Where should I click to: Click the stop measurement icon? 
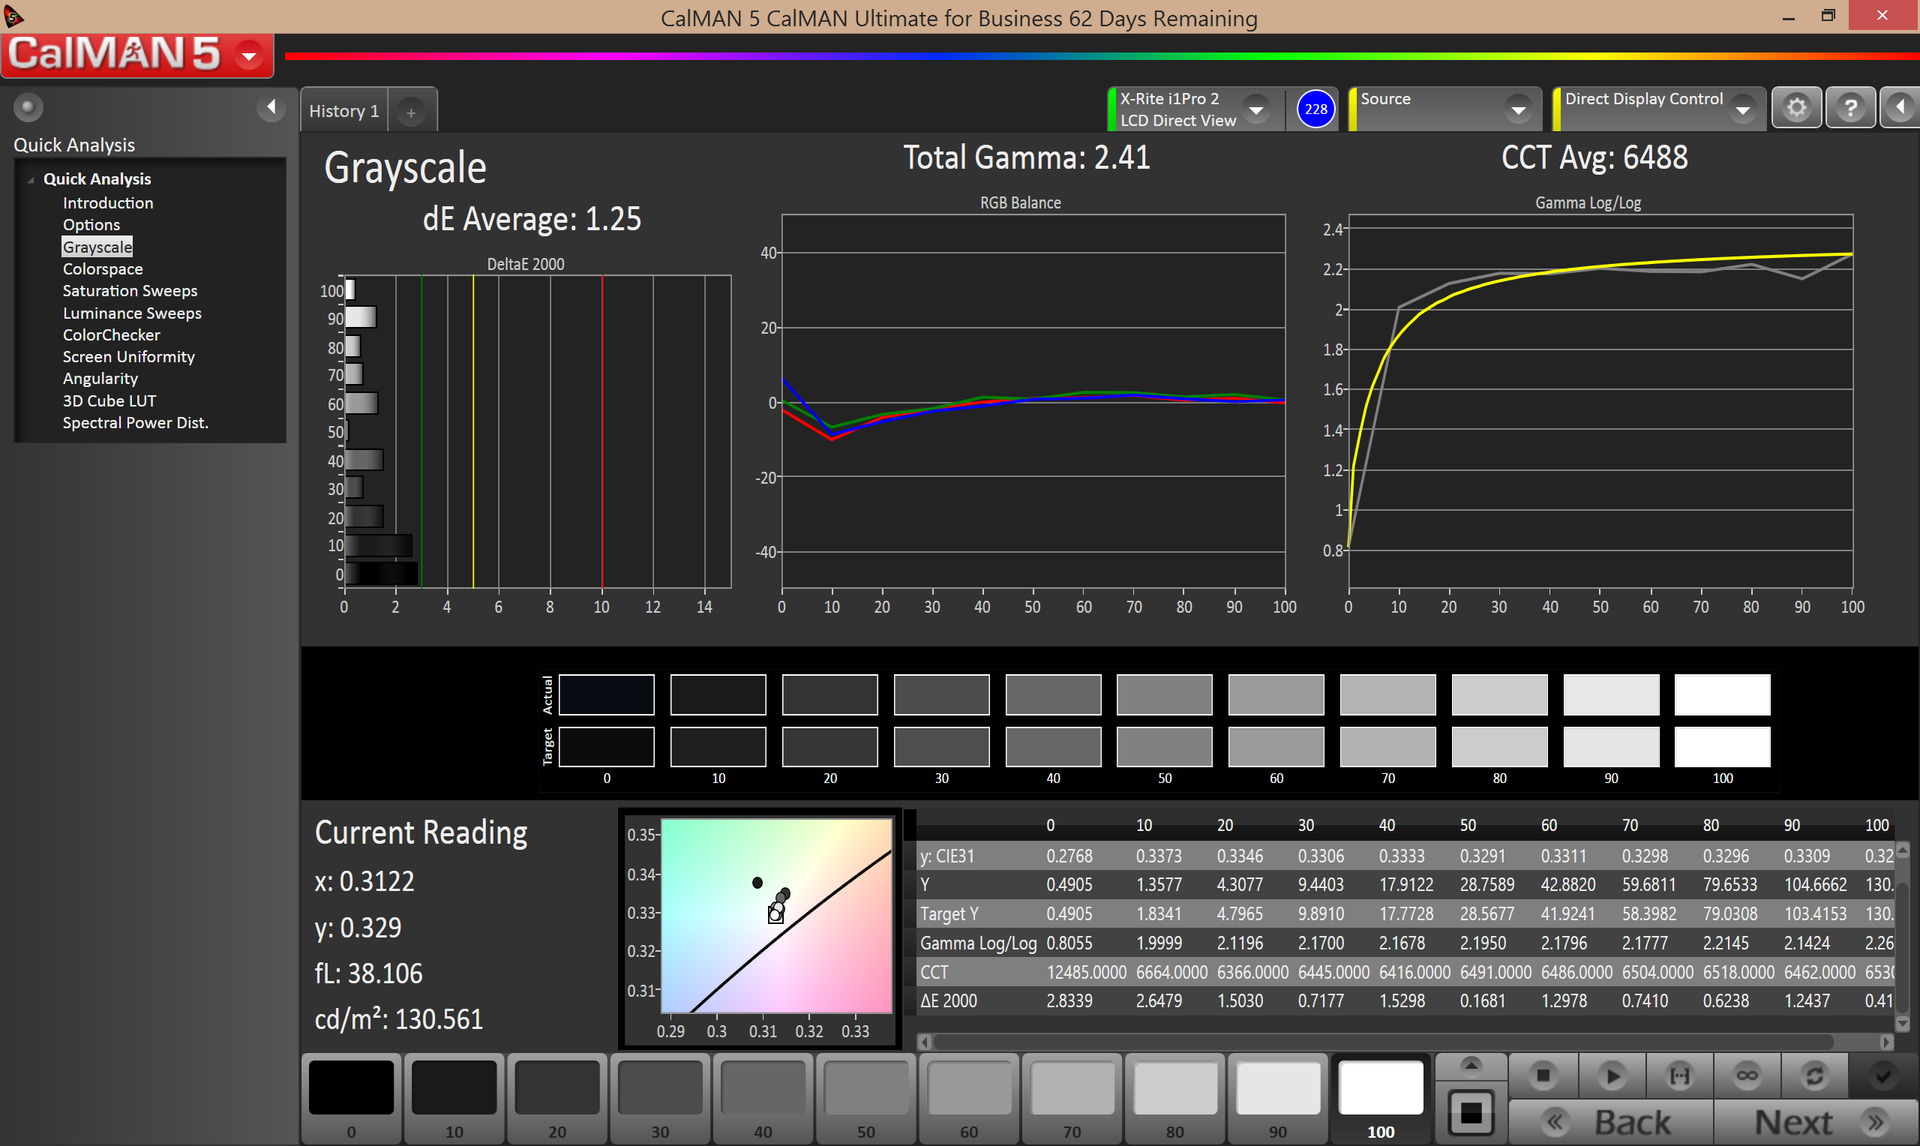pyautogui.click(x=1542, y=1076)
